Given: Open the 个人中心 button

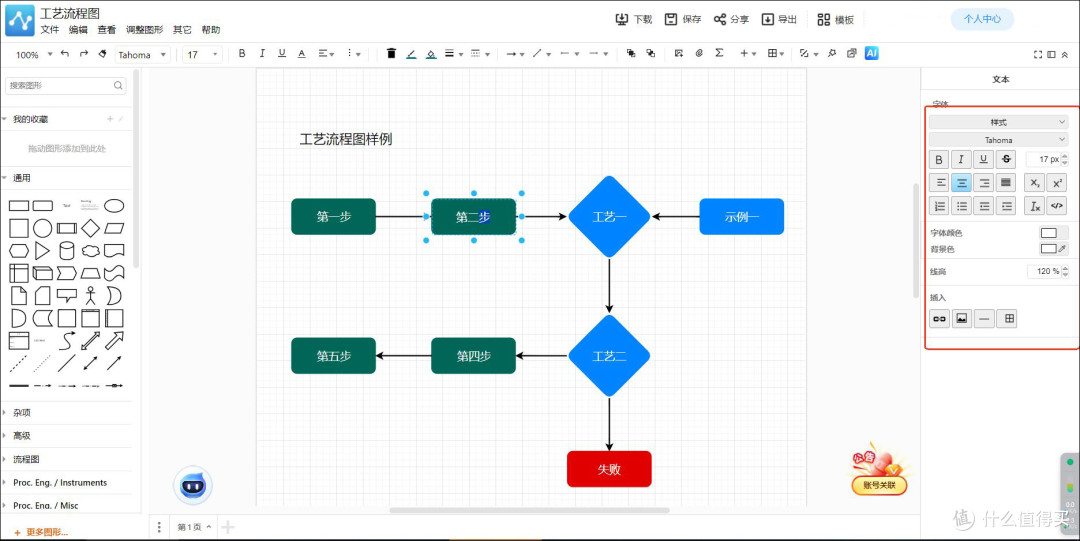Looking at the screenshot, I should pos(982,19).
